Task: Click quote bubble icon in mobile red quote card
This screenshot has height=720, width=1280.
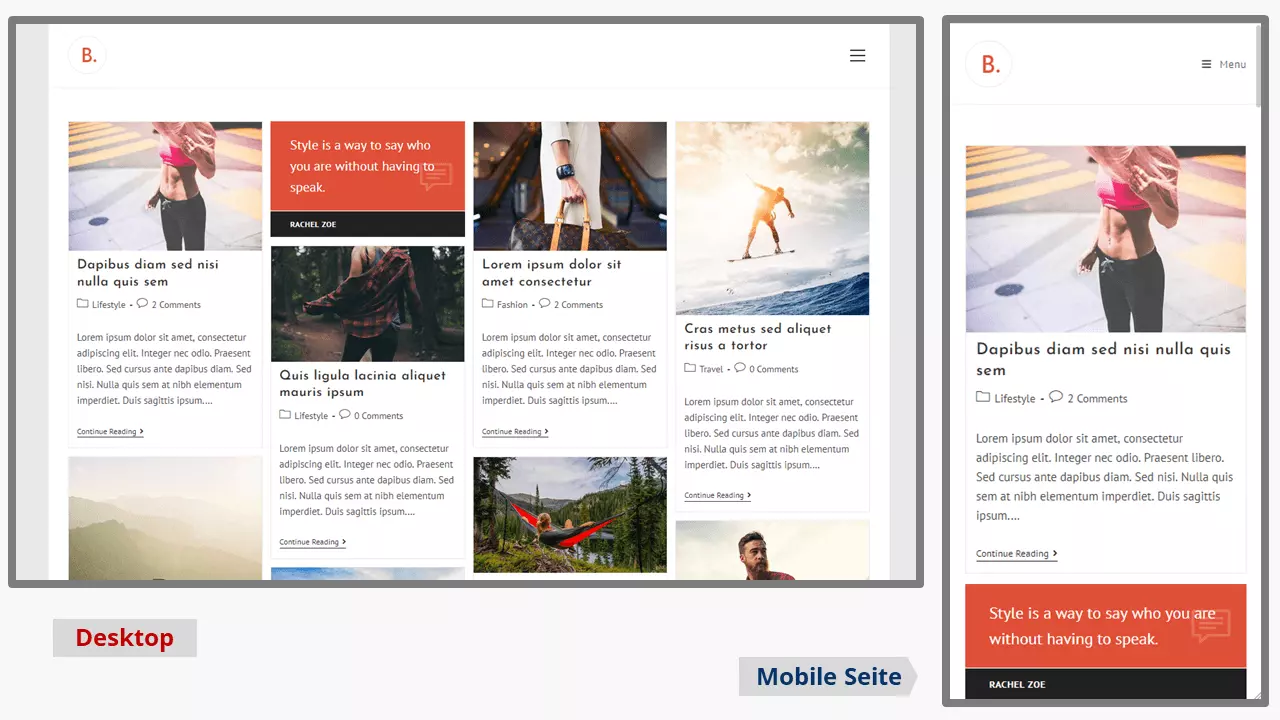Action: 1211,627
